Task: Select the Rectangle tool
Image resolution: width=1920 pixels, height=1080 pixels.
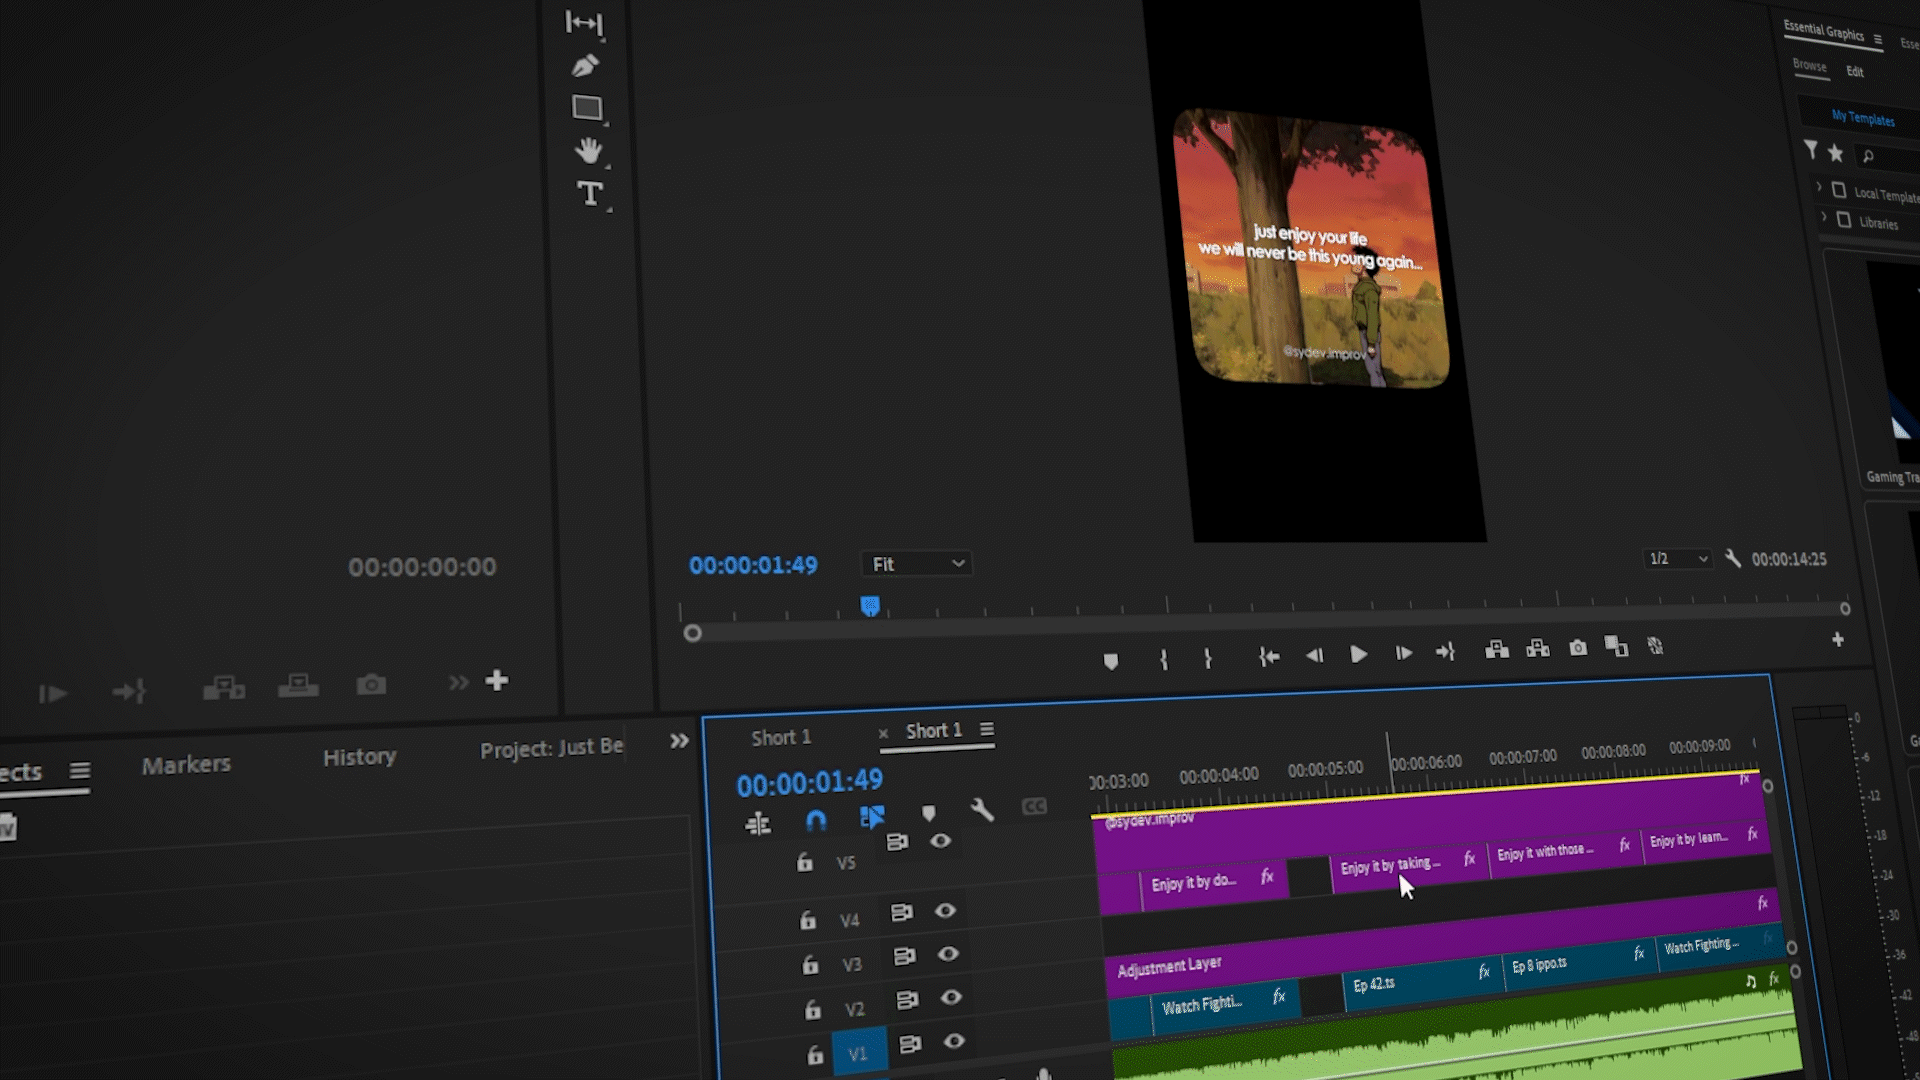Action: (x=587, y=108)
